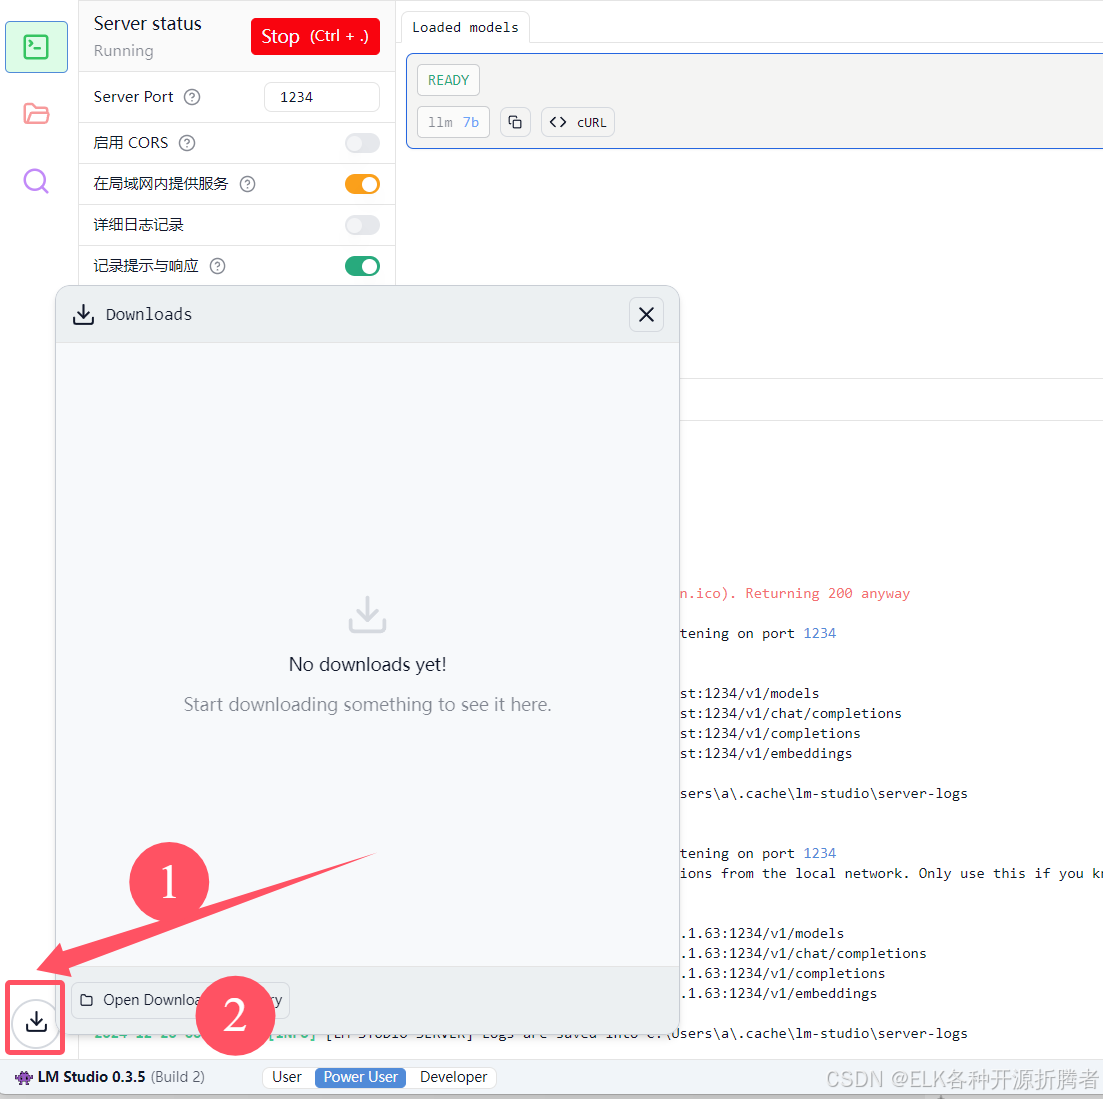Viewport: 1103px width, 1099px height.
Task: Toggle the 详细日志记录 switch
Action: click(x=362, y=225)
